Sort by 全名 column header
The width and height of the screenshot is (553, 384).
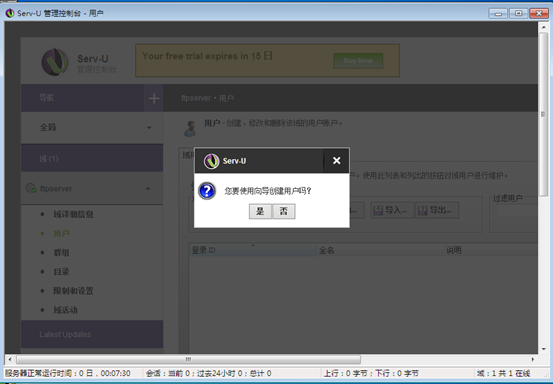pyautogui.click(x=381, y=250)
